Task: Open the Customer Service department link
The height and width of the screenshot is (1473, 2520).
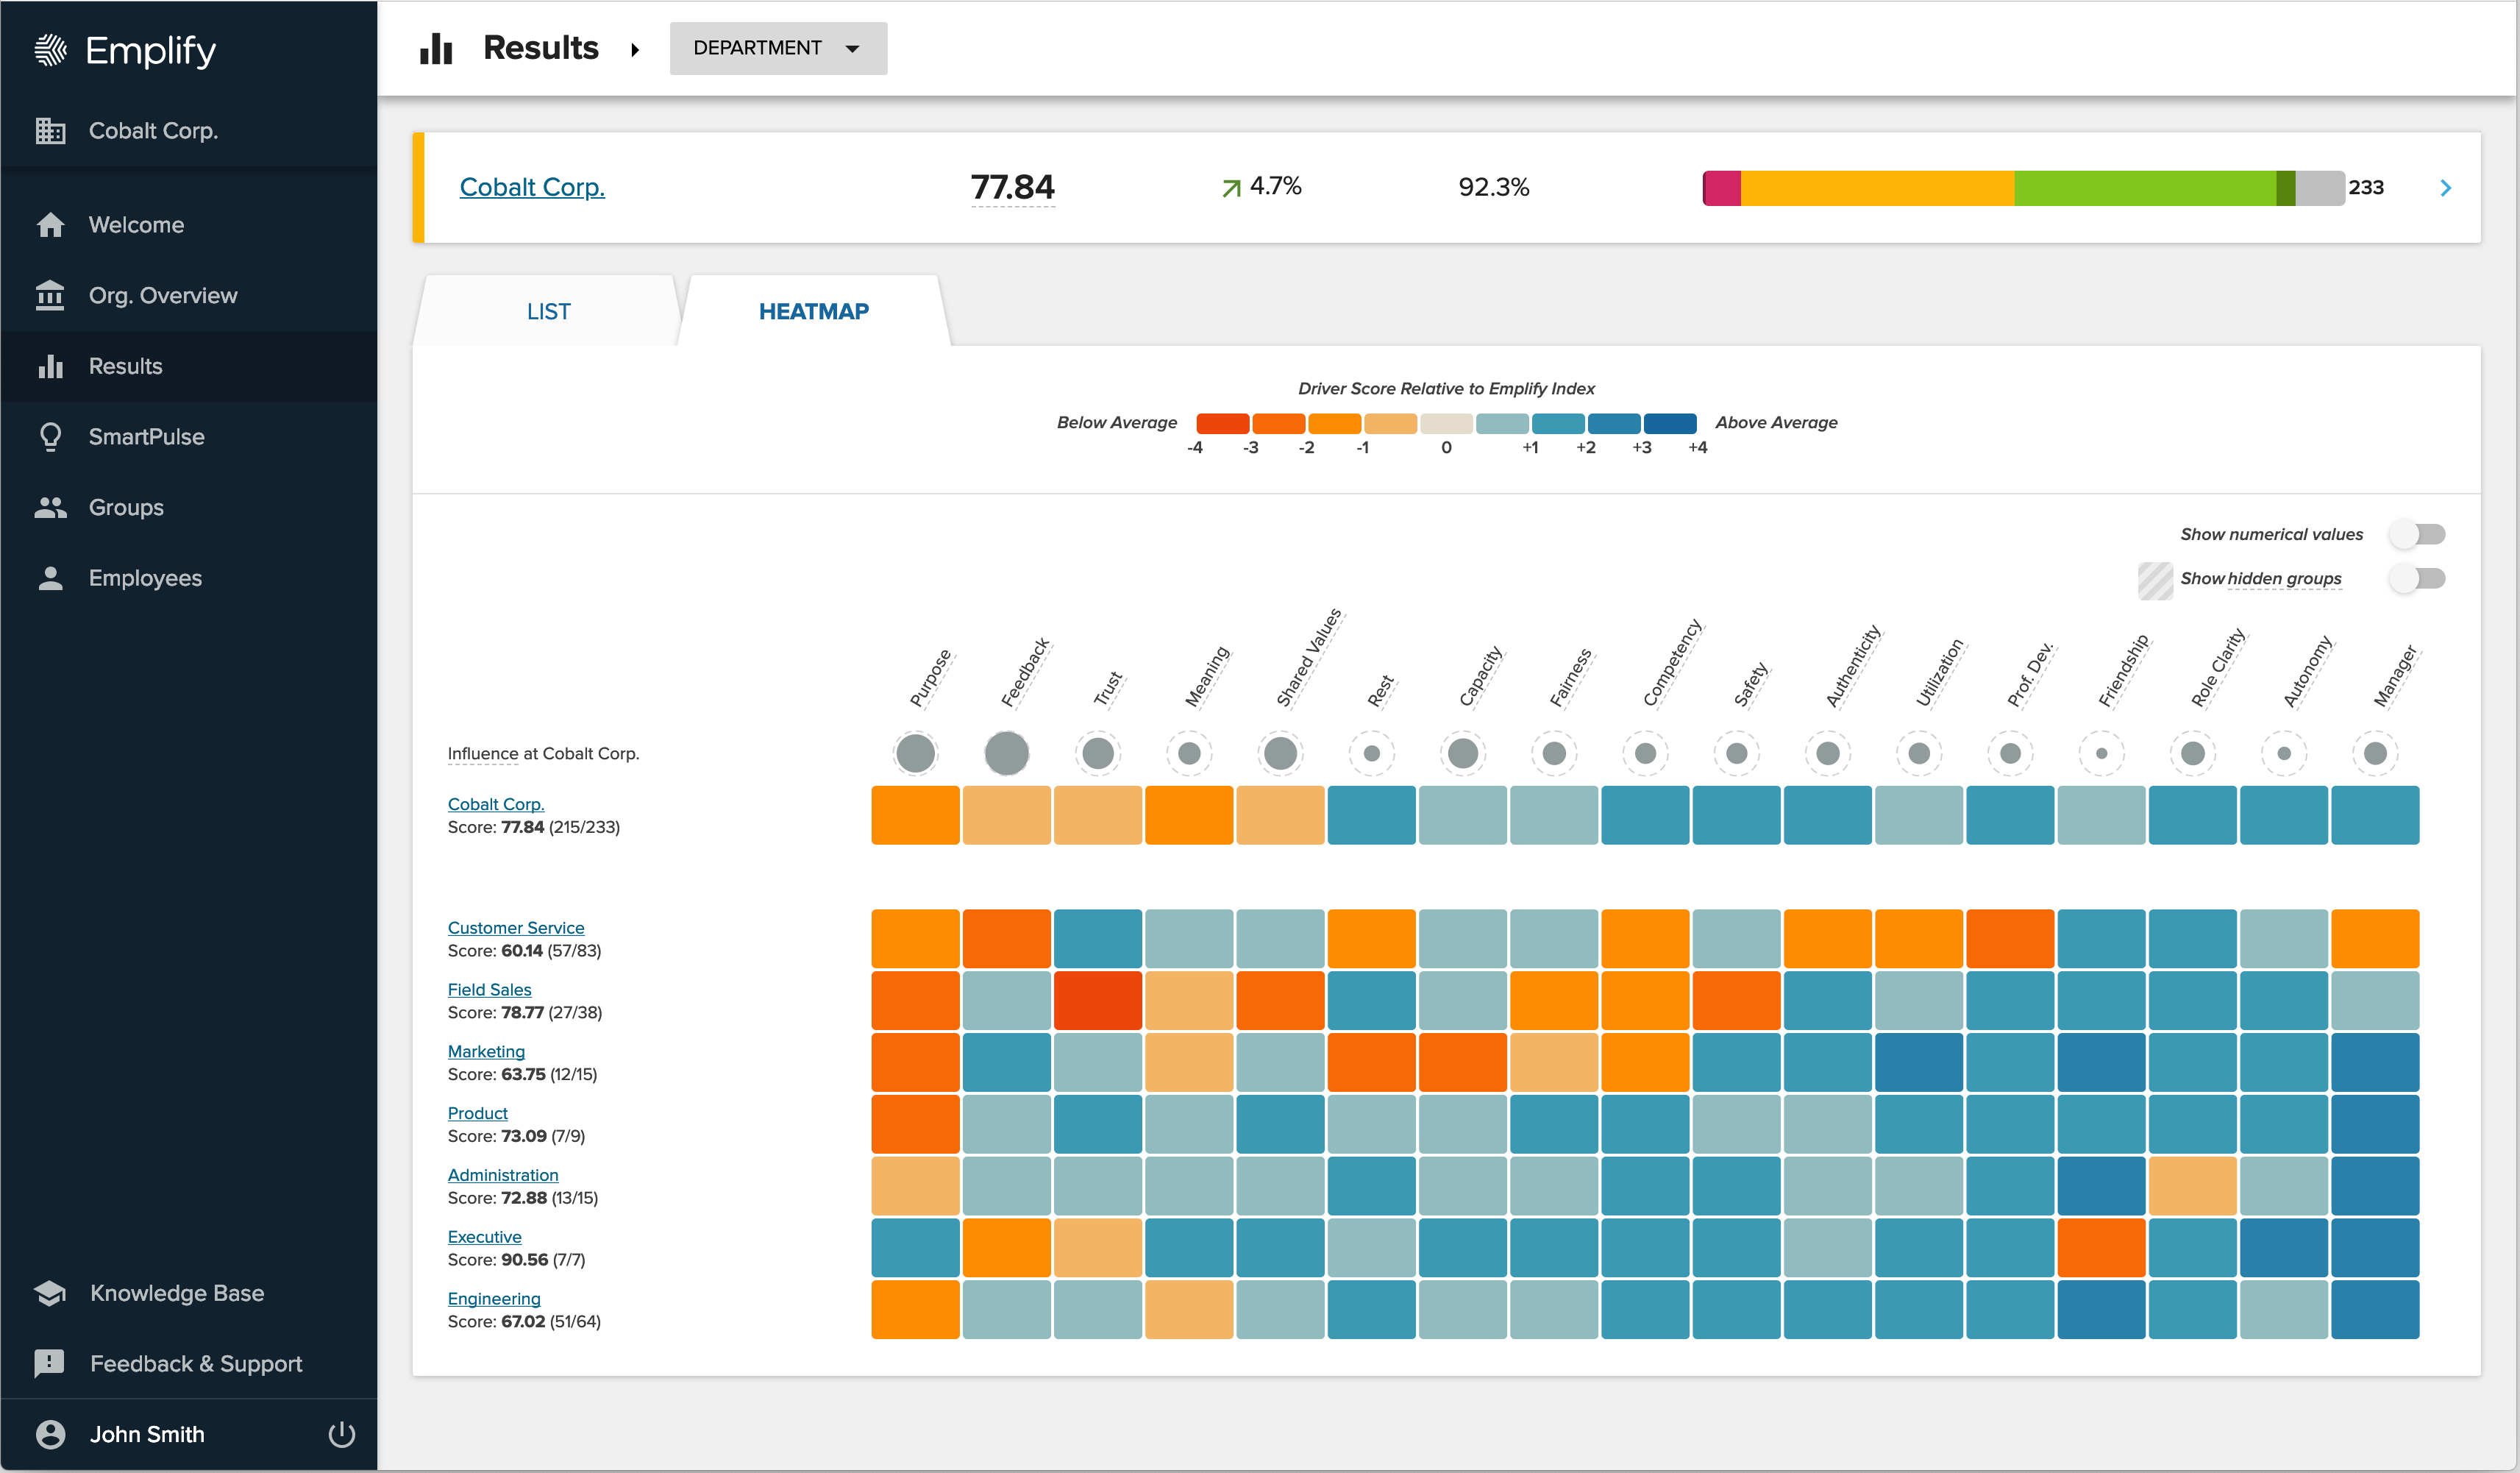Action: click(x=515, y=928)
